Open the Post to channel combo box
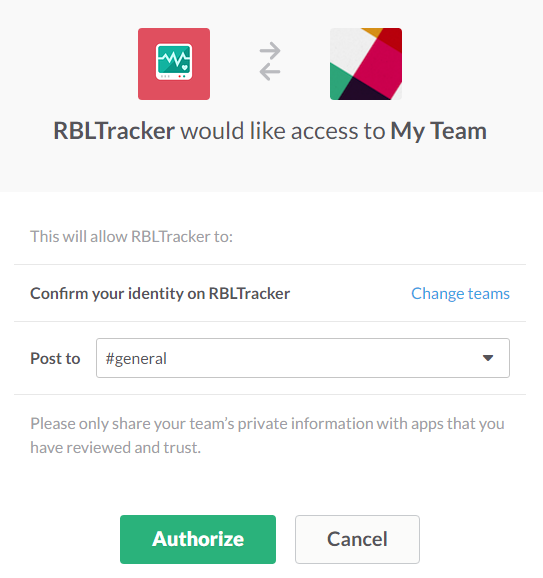The image size is (543, 578). click(x=303, y=358)
